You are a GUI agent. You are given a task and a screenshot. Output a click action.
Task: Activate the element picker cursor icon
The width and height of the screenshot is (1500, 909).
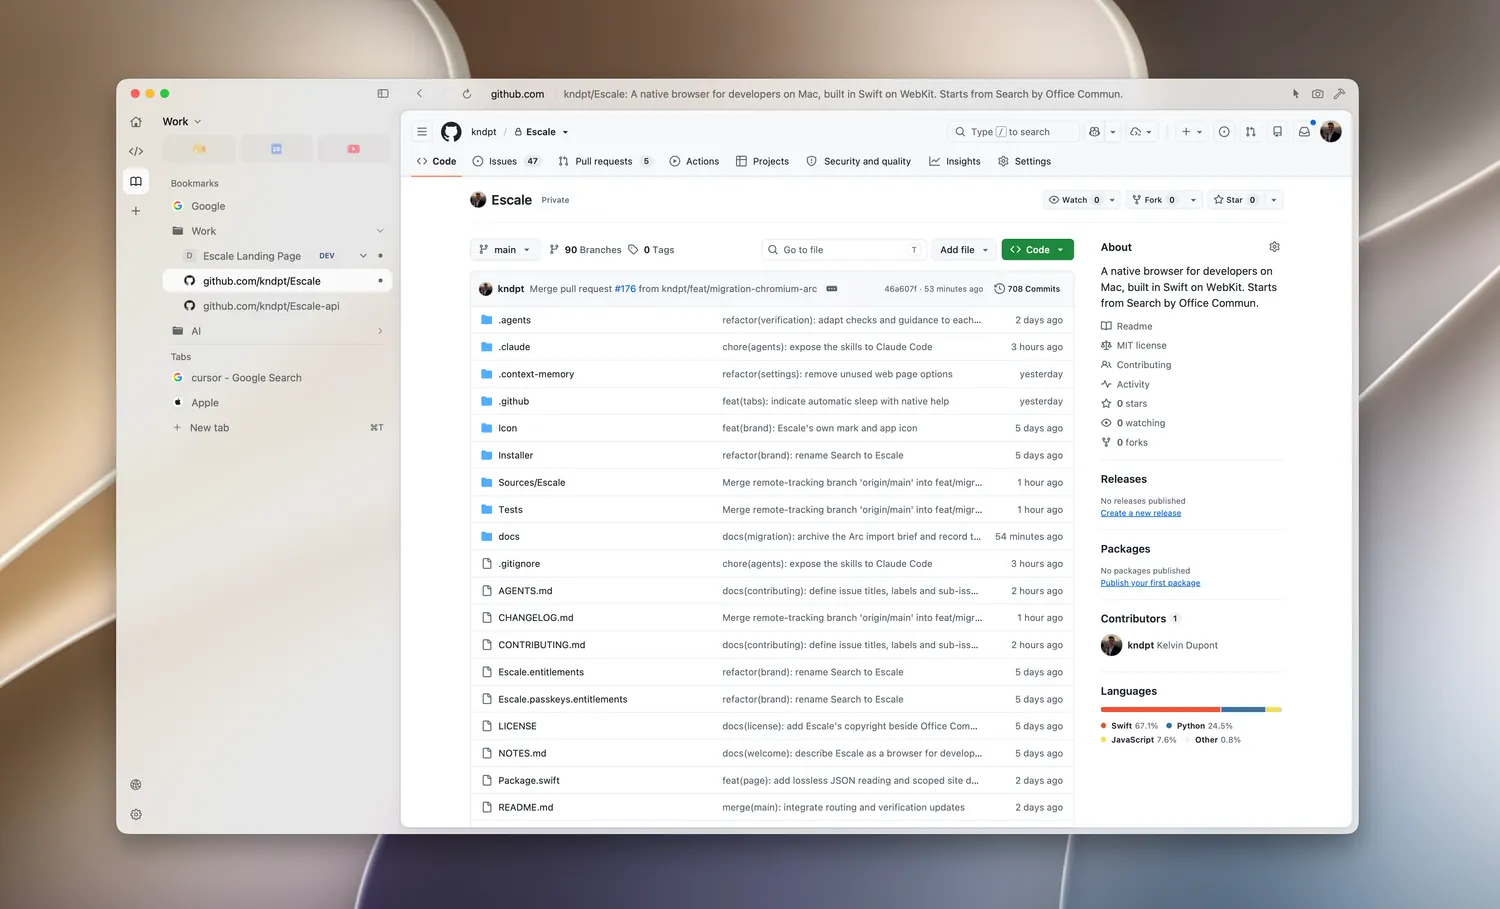coord(1296,94)
